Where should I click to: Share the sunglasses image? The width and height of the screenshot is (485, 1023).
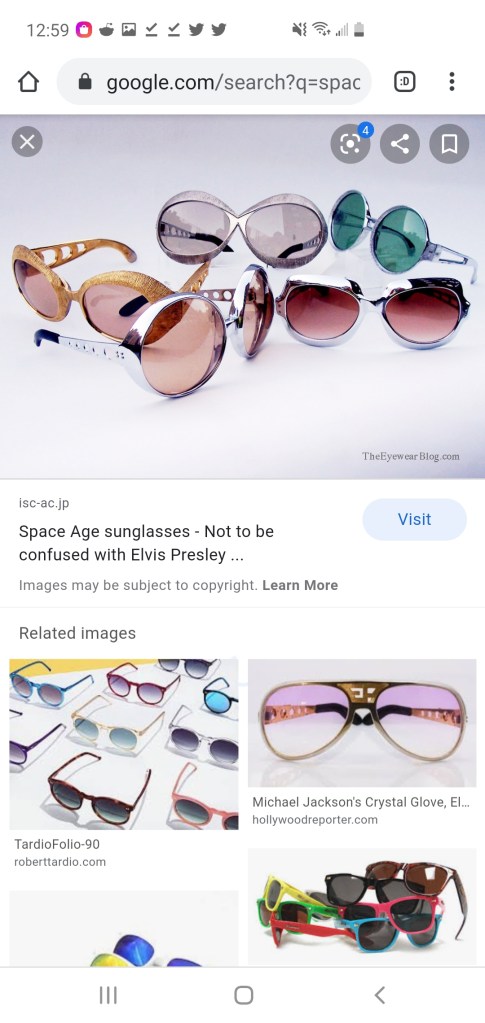[x=399, y=144]
